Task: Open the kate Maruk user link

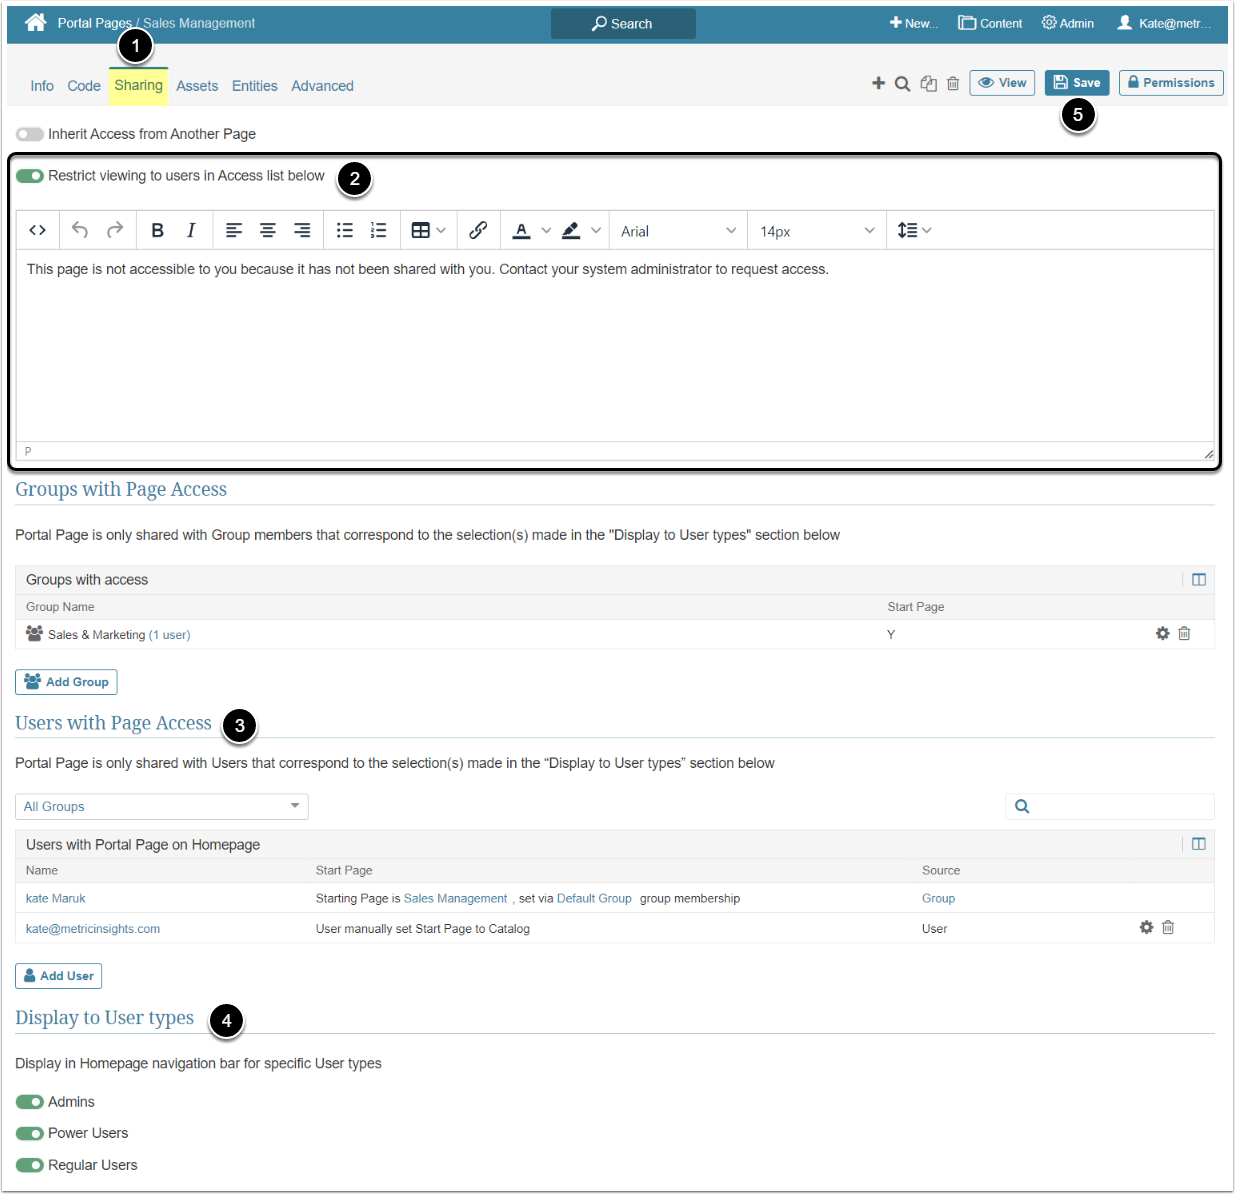Action: coord(56,899)
